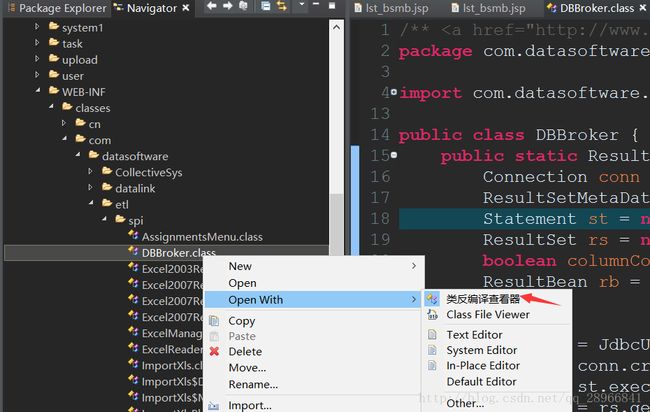Choose Move... from context menu

pyautogui.click(x=313, y=368)
